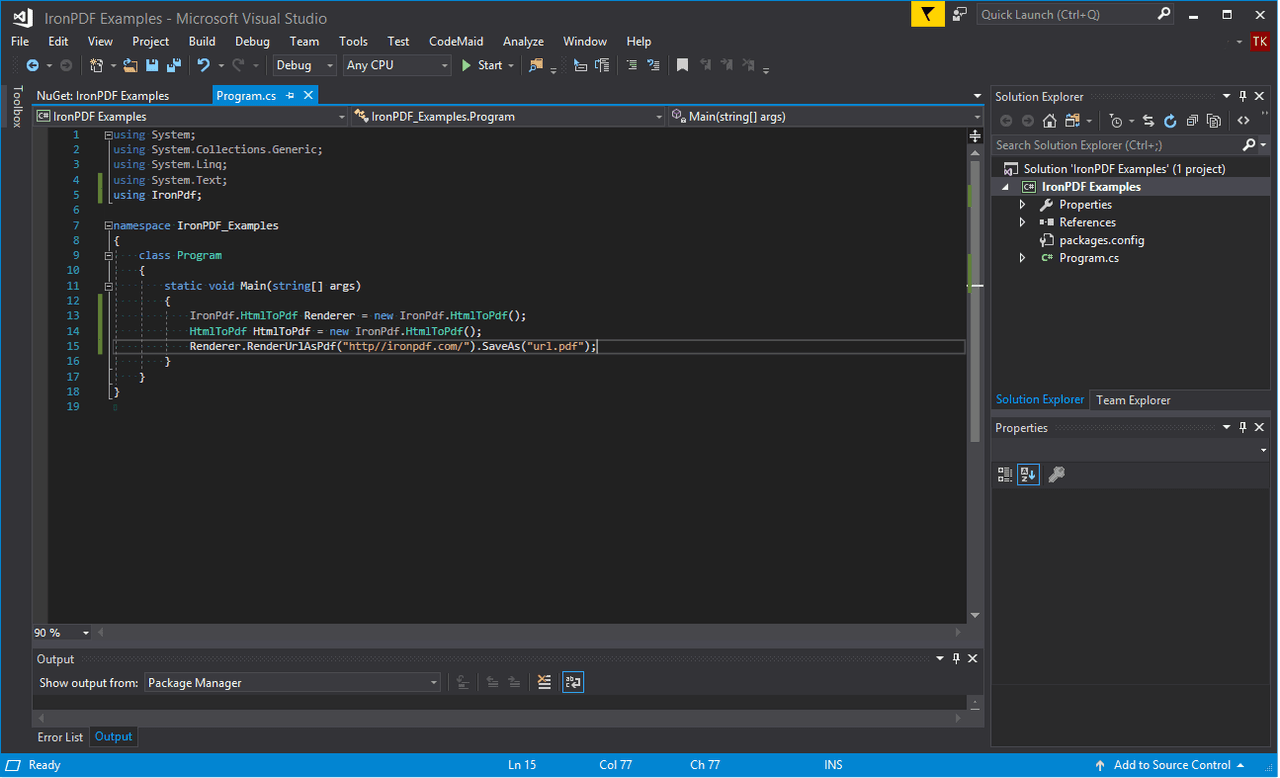Open the 90 % zoom level dropdown

62,633
